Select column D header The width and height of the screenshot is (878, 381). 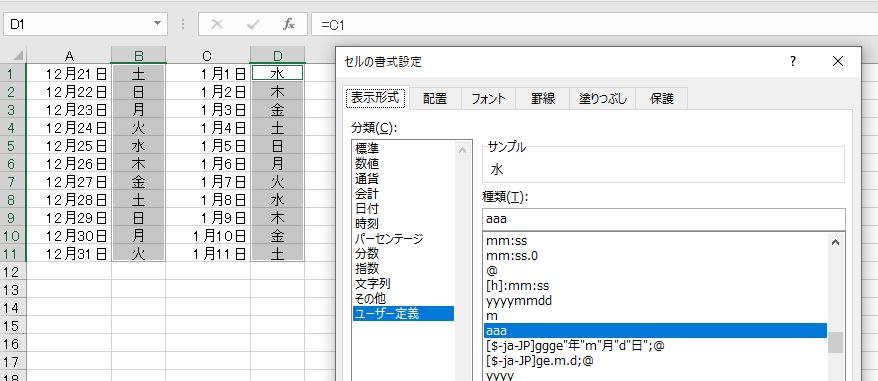tap(277, 55)
